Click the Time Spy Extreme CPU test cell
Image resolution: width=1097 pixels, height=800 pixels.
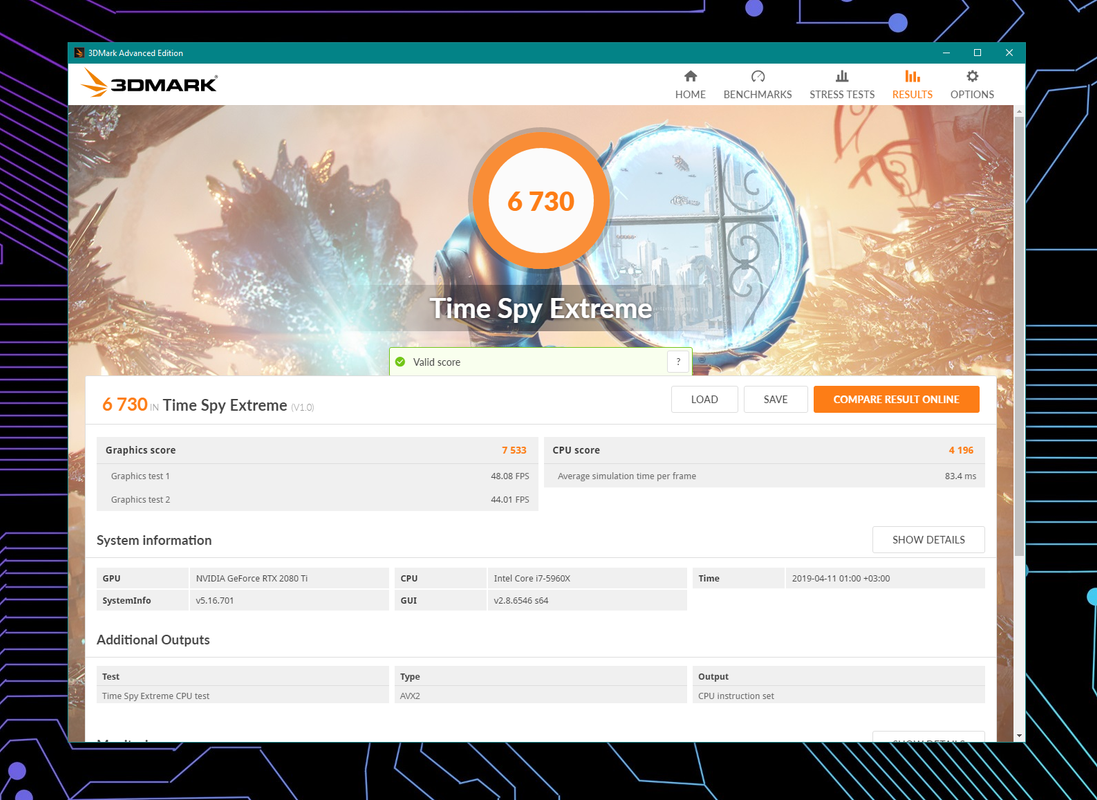coord(243,696)
